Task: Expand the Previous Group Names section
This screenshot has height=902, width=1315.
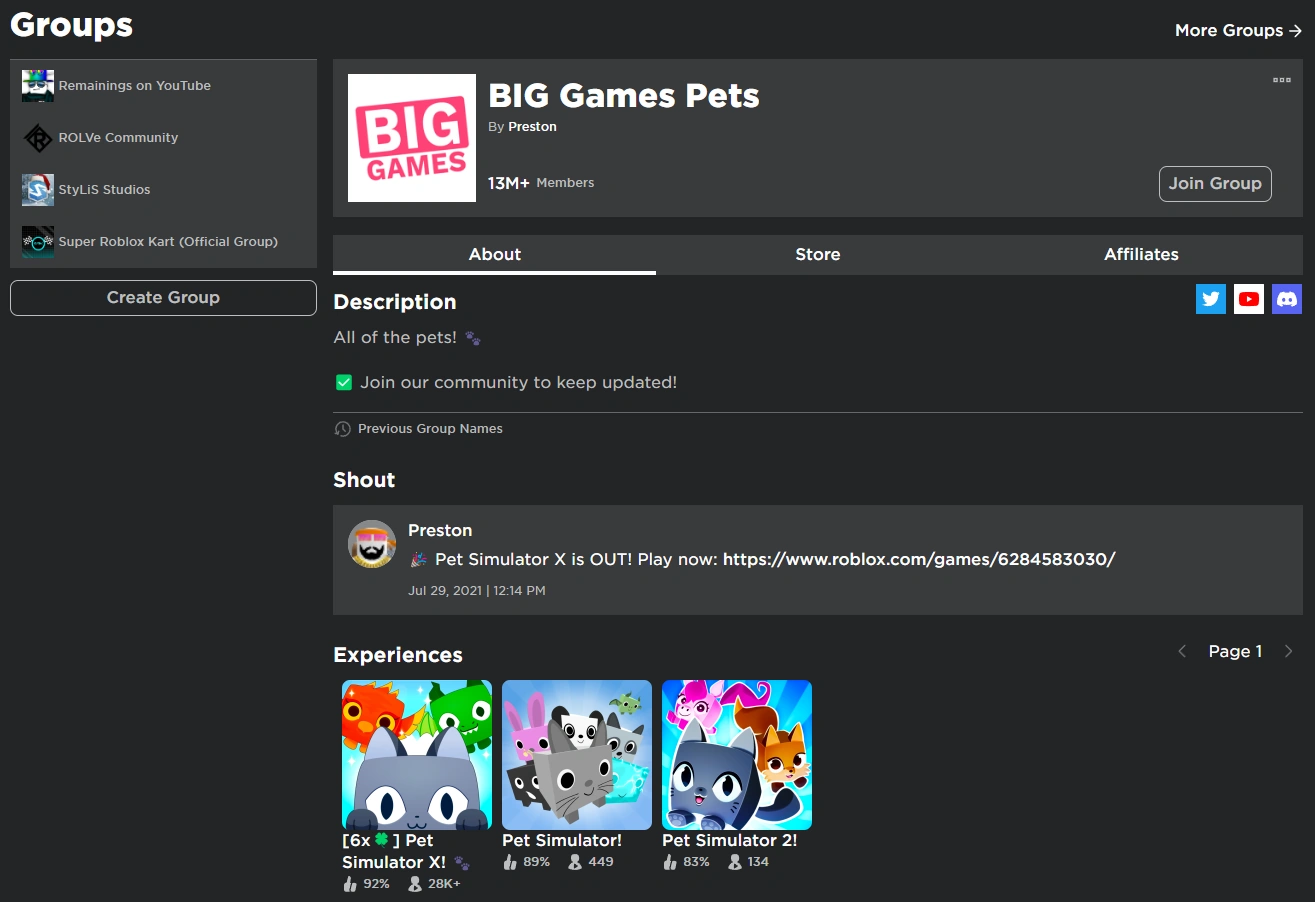Action: pyautogui.click(x=429, y=428)
